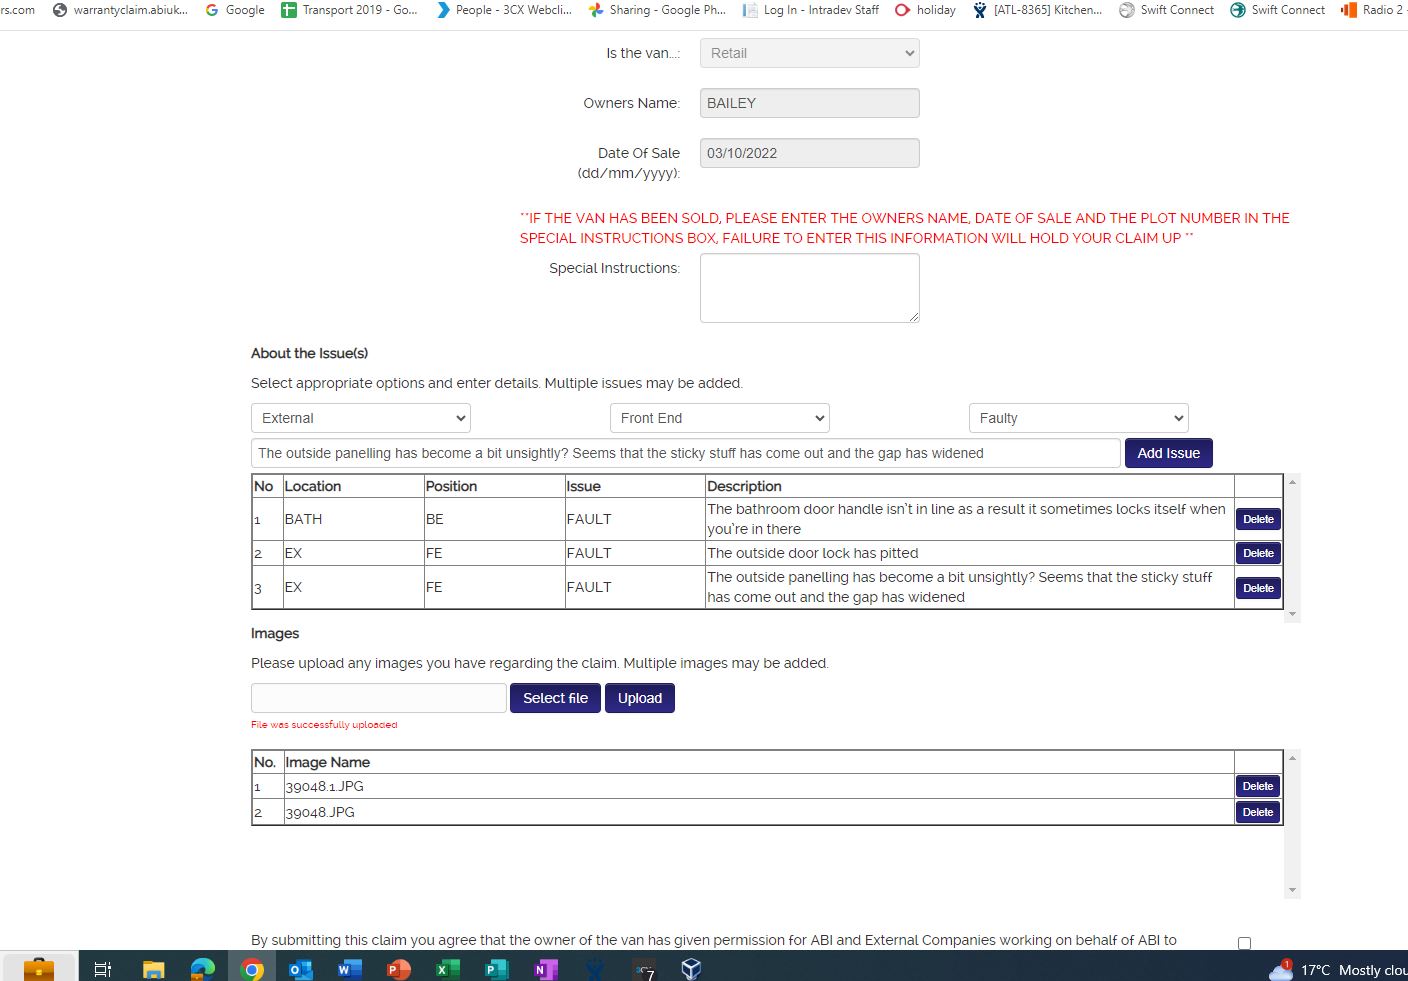Viewport: 1408px width, 981px height.
Task: Open the Faulty issue type dropdown
Action: point(1078,418)
